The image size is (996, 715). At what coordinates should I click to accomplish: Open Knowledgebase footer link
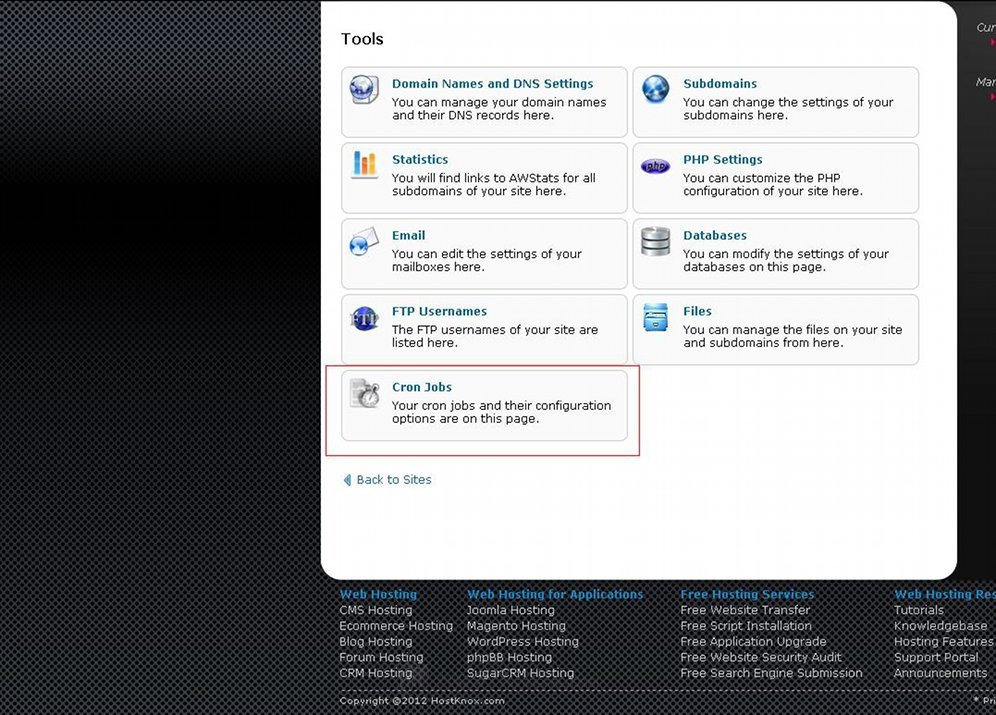coord(940,626)
